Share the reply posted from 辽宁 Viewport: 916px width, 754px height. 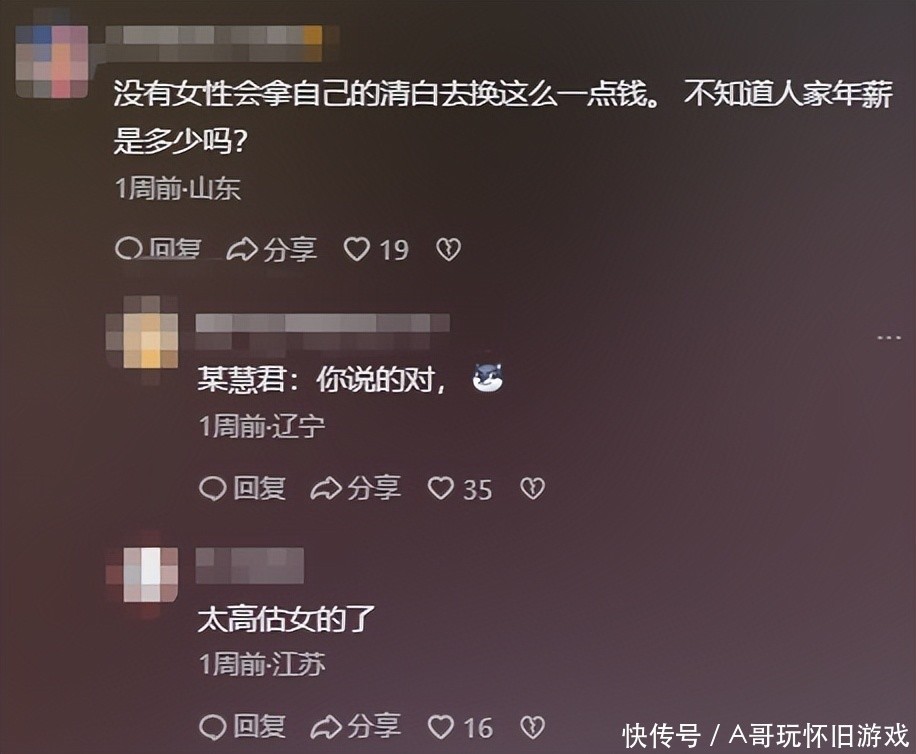355,488
